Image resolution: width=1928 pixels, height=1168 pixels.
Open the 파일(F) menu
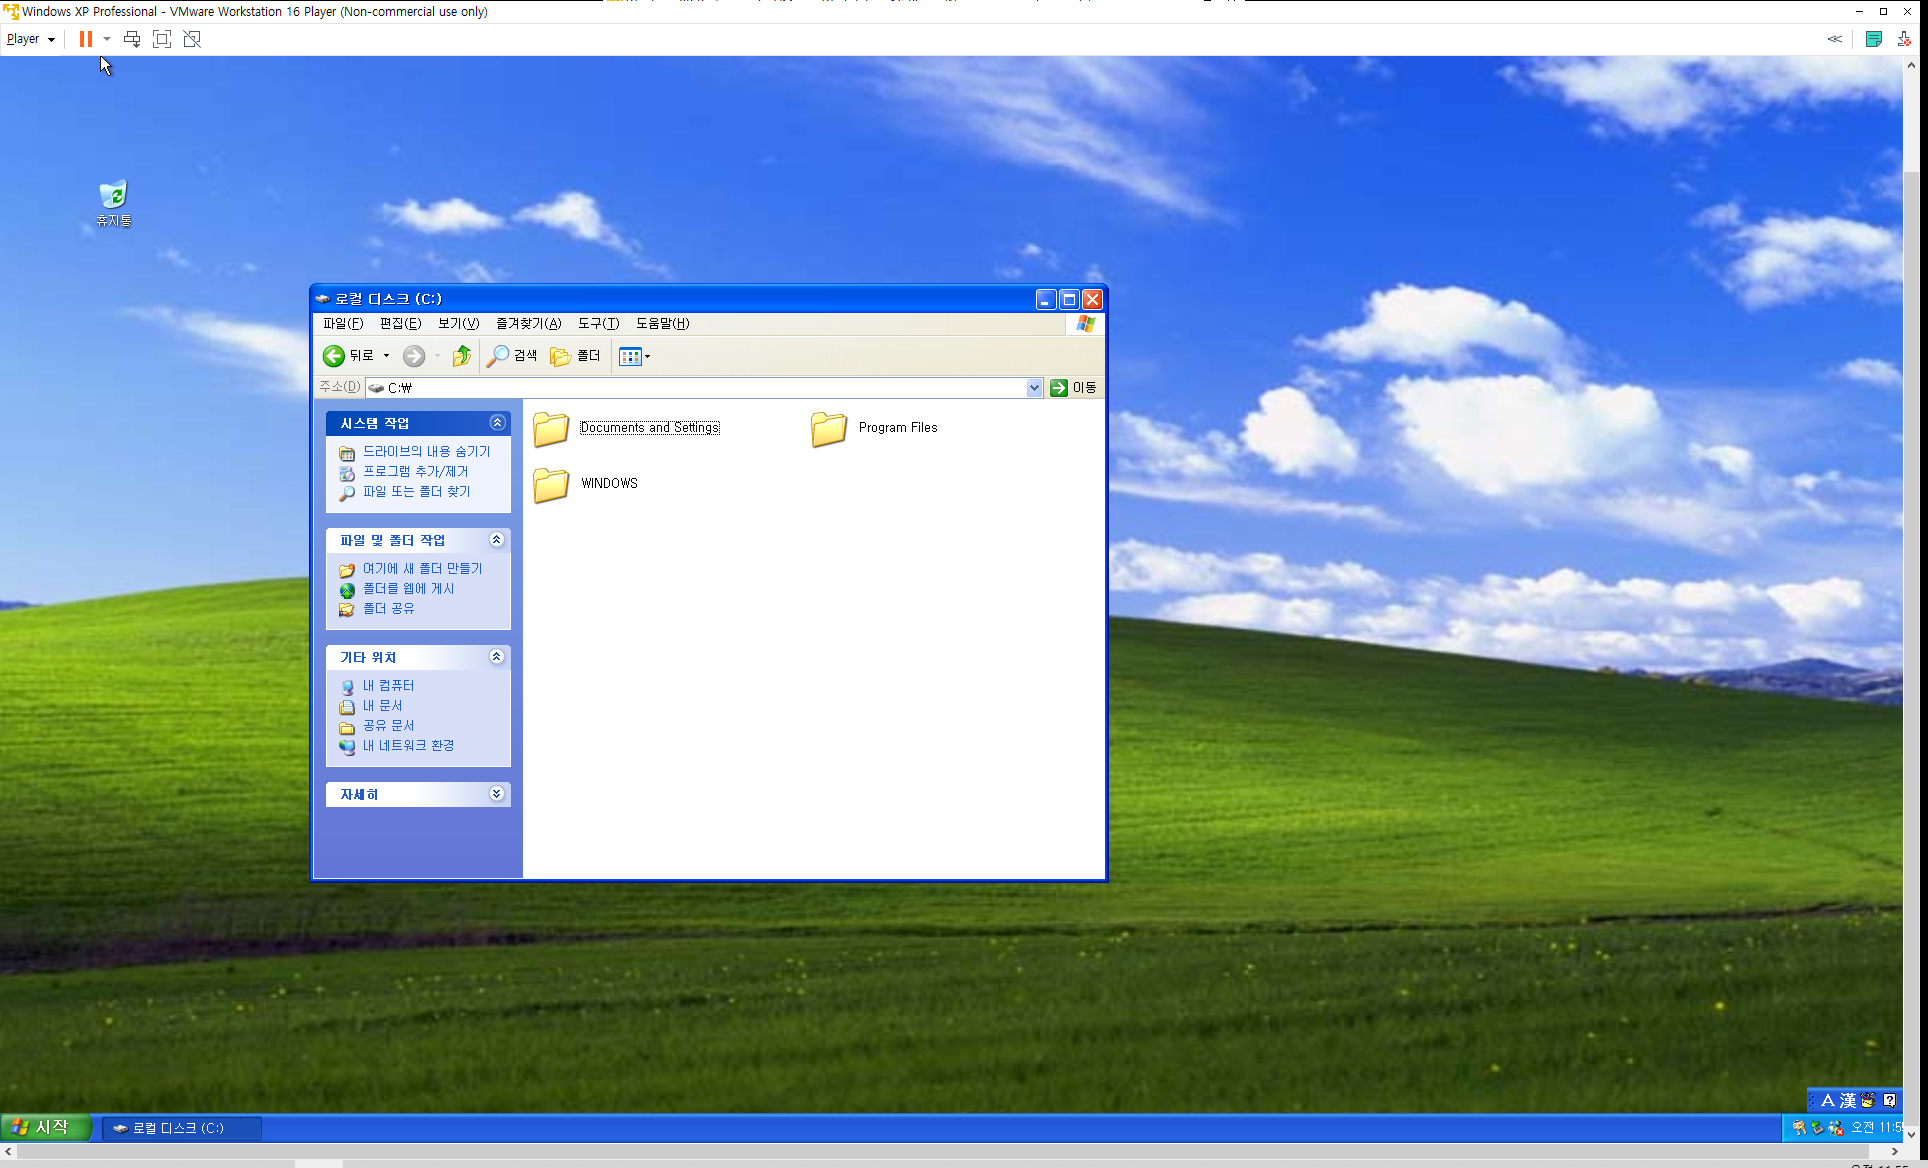tap(342, 323)
